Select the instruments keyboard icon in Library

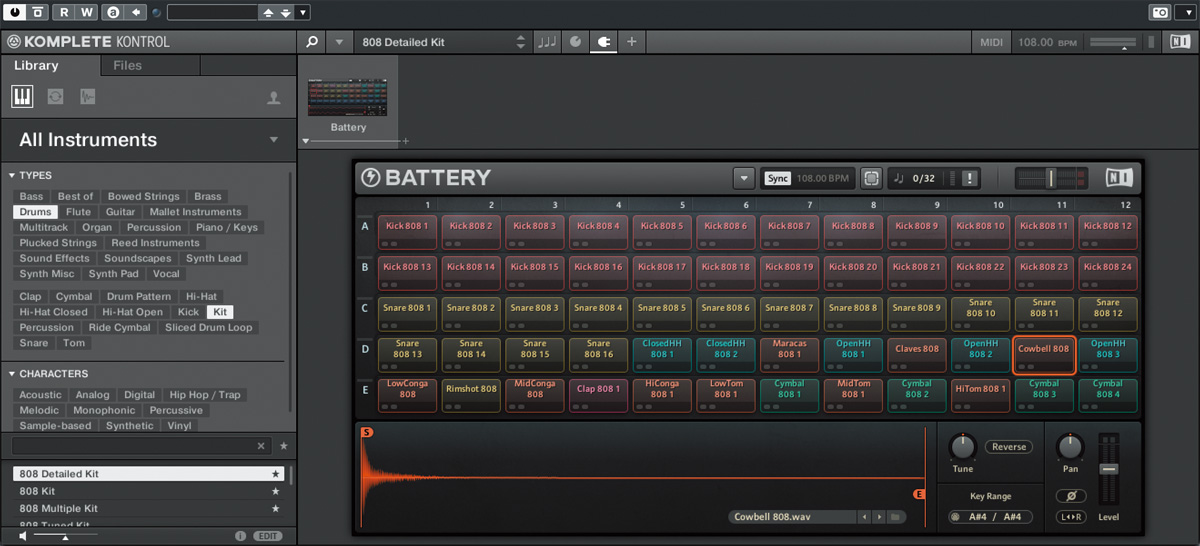pyautogui.click(x=23, y=97)
